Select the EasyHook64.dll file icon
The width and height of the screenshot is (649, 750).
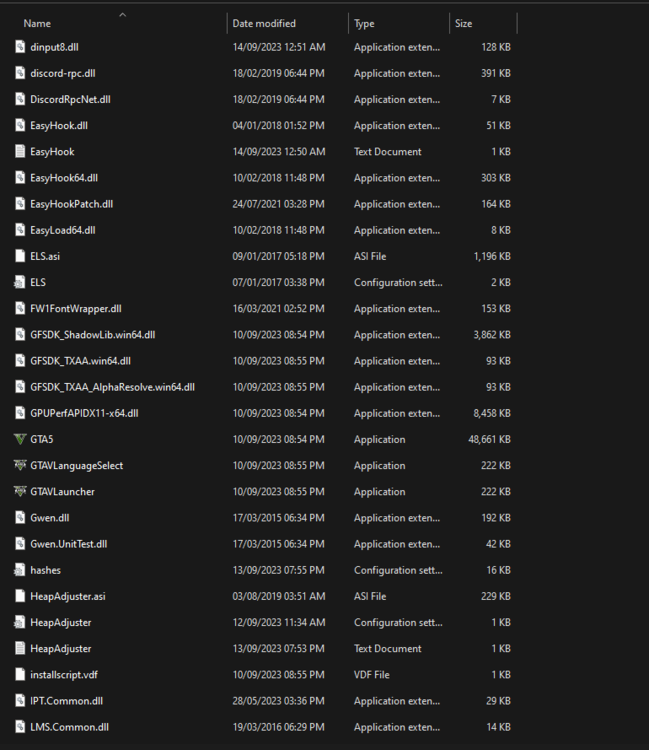click(x=20, y=178)
